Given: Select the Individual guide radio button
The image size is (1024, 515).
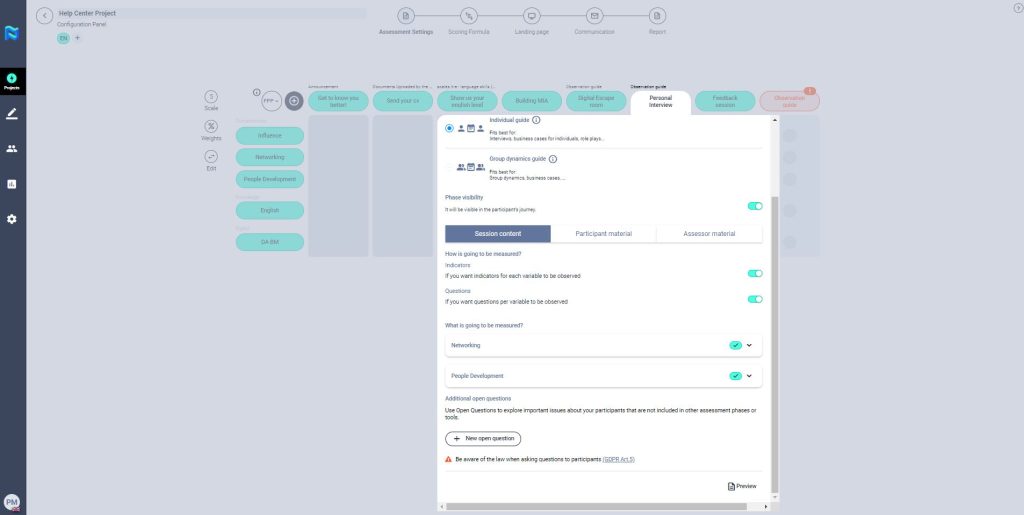Looking at the screenshot, I should coord(449,128).
